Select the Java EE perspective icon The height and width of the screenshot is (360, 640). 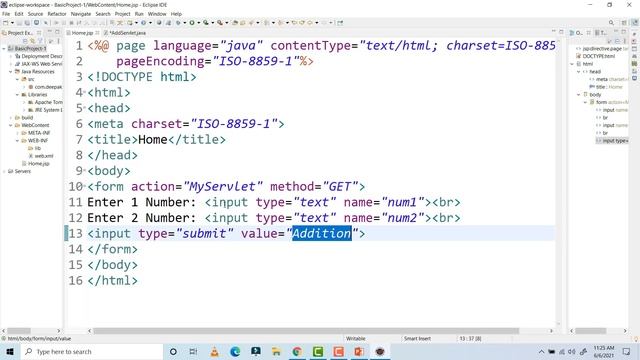pyautogui.click(x=635, y=23)
